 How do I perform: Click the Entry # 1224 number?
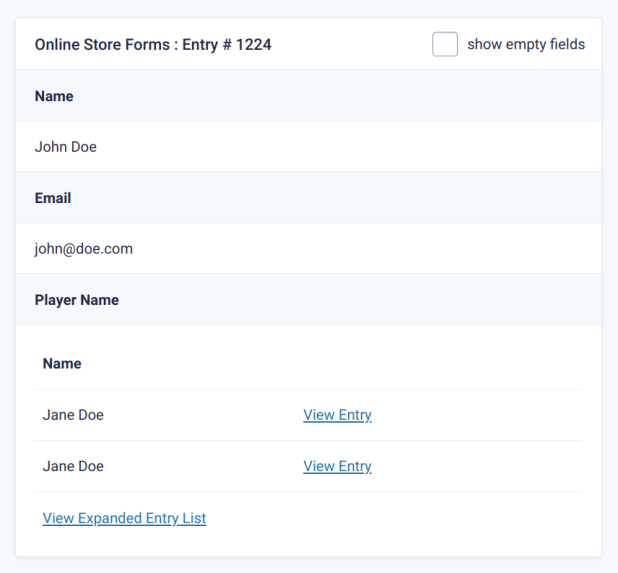(x=253, y=45)
